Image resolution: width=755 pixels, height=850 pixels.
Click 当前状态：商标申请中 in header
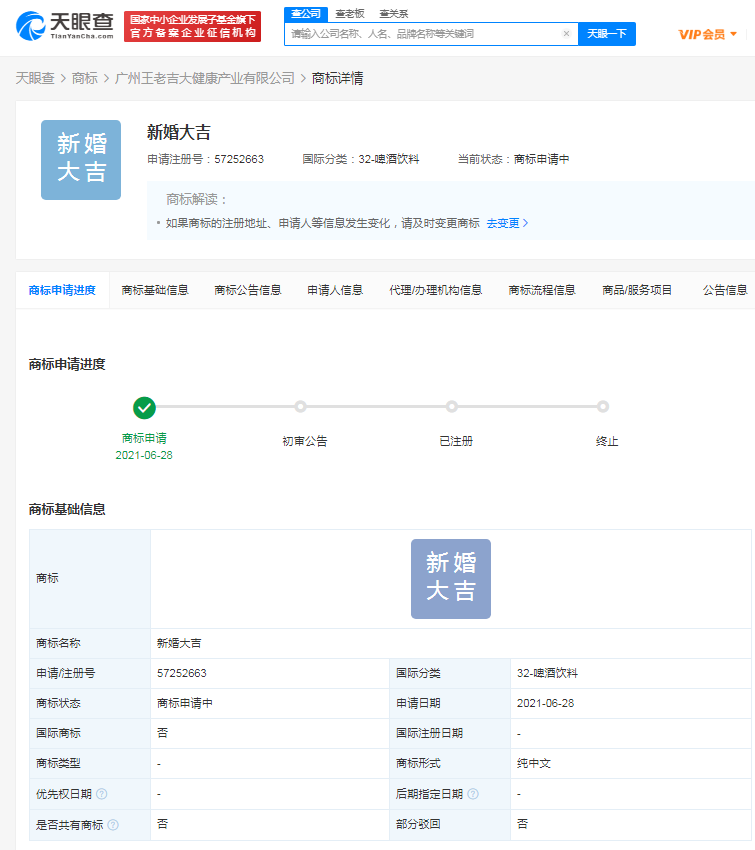point(513,159)
